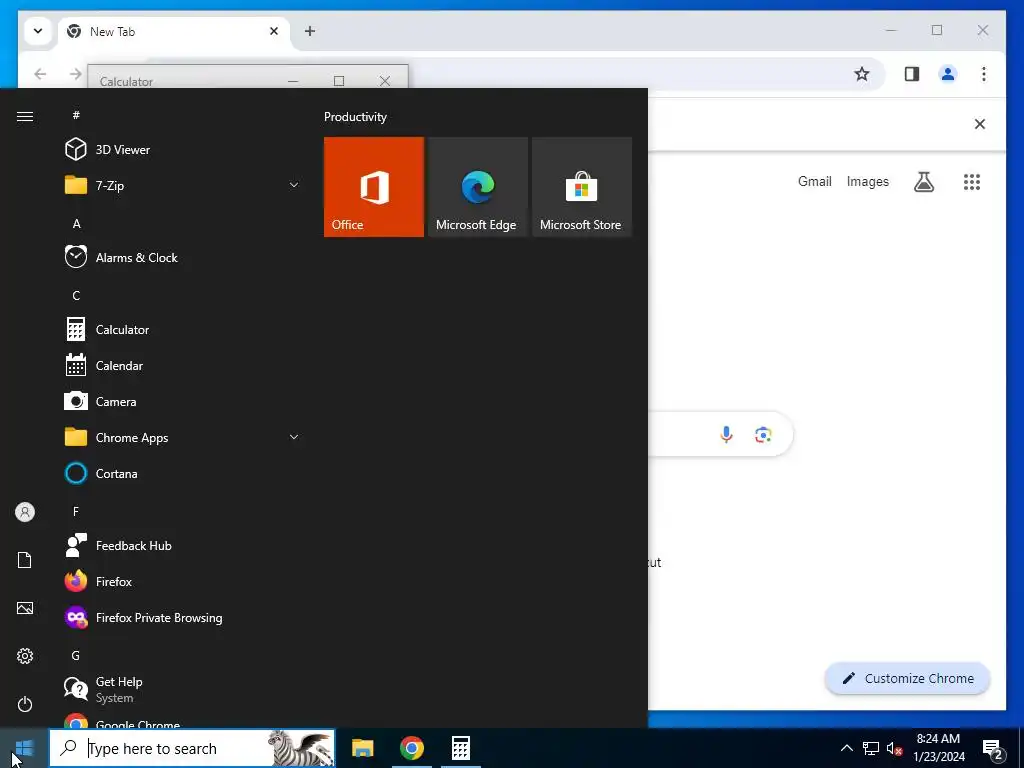1024x768 pixels.
Task: Click the Productivity group heading
Action: coord(355,117)
